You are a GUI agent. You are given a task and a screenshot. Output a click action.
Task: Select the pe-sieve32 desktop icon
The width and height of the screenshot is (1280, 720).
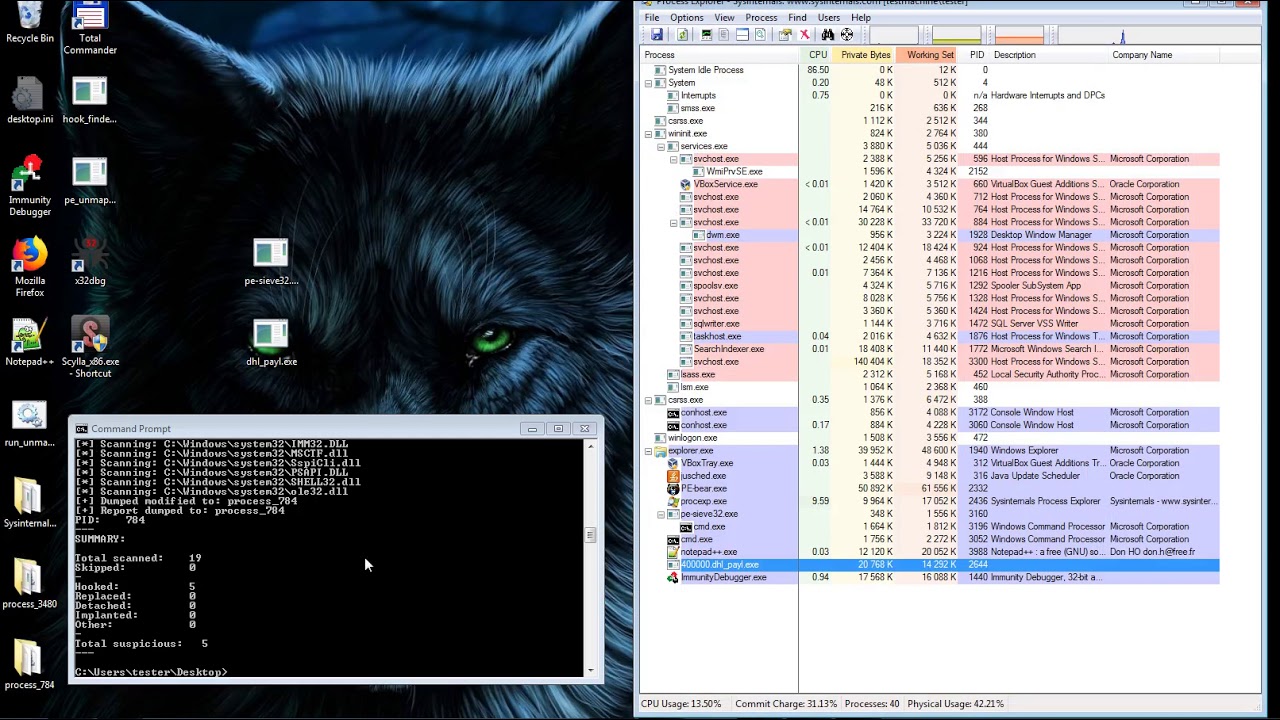(x=271, y=262)
